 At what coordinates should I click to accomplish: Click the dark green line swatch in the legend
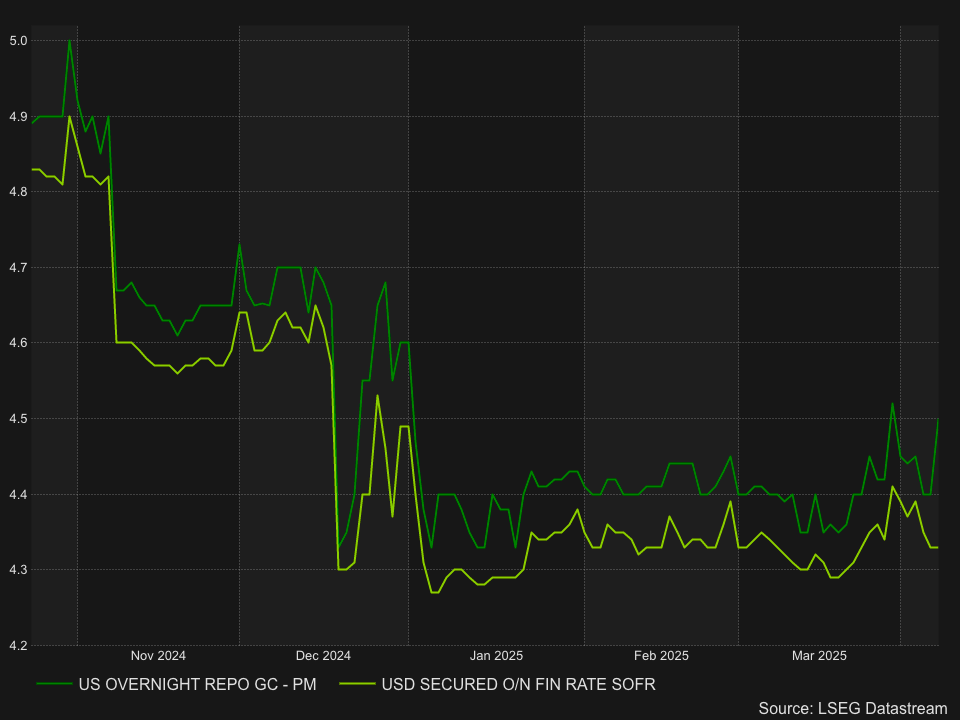[54, 685]
